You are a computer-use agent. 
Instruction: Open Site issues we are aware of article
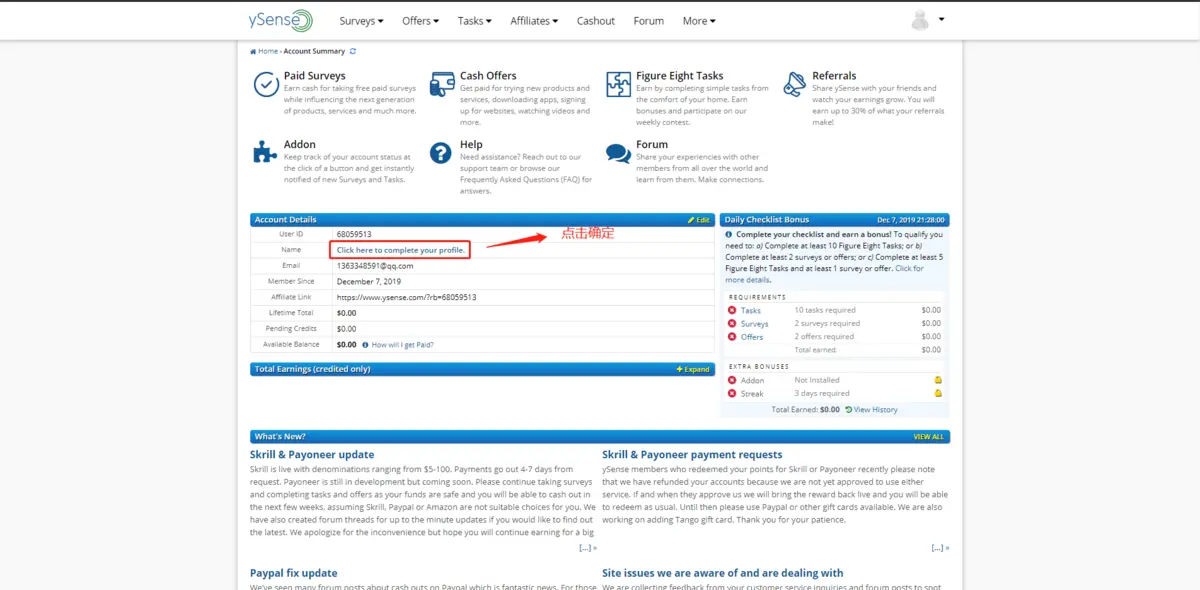(x=723, y=574)
